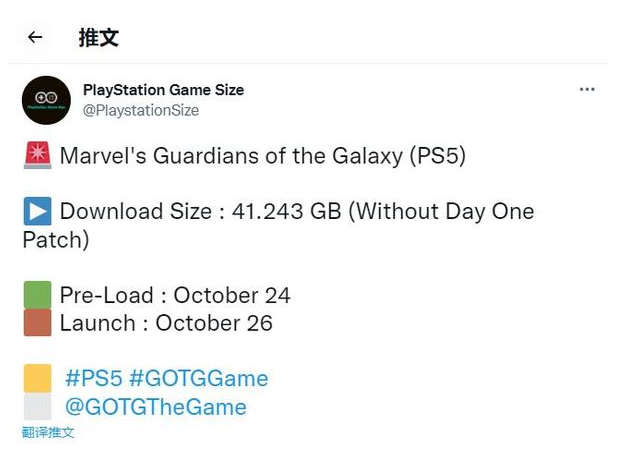Open the #GOTGGame hashtag

click(x=199, y=379)
